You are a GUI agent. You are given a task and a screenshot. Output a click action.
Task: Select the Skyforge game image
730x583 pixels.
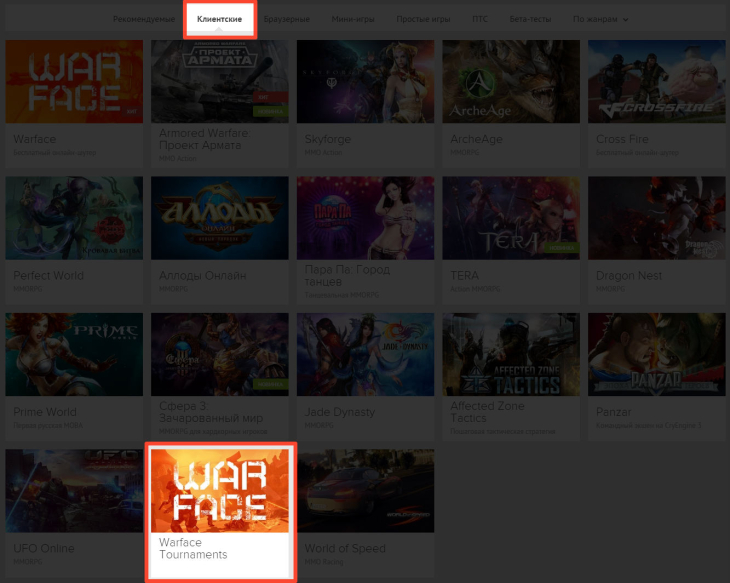coord(365,81)
